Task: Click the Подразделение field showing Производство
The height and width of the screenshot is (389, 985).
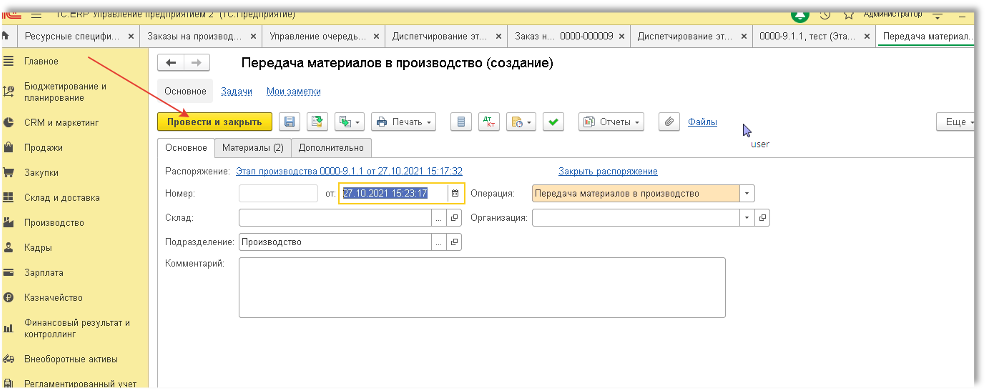Action: coord(335,242)
